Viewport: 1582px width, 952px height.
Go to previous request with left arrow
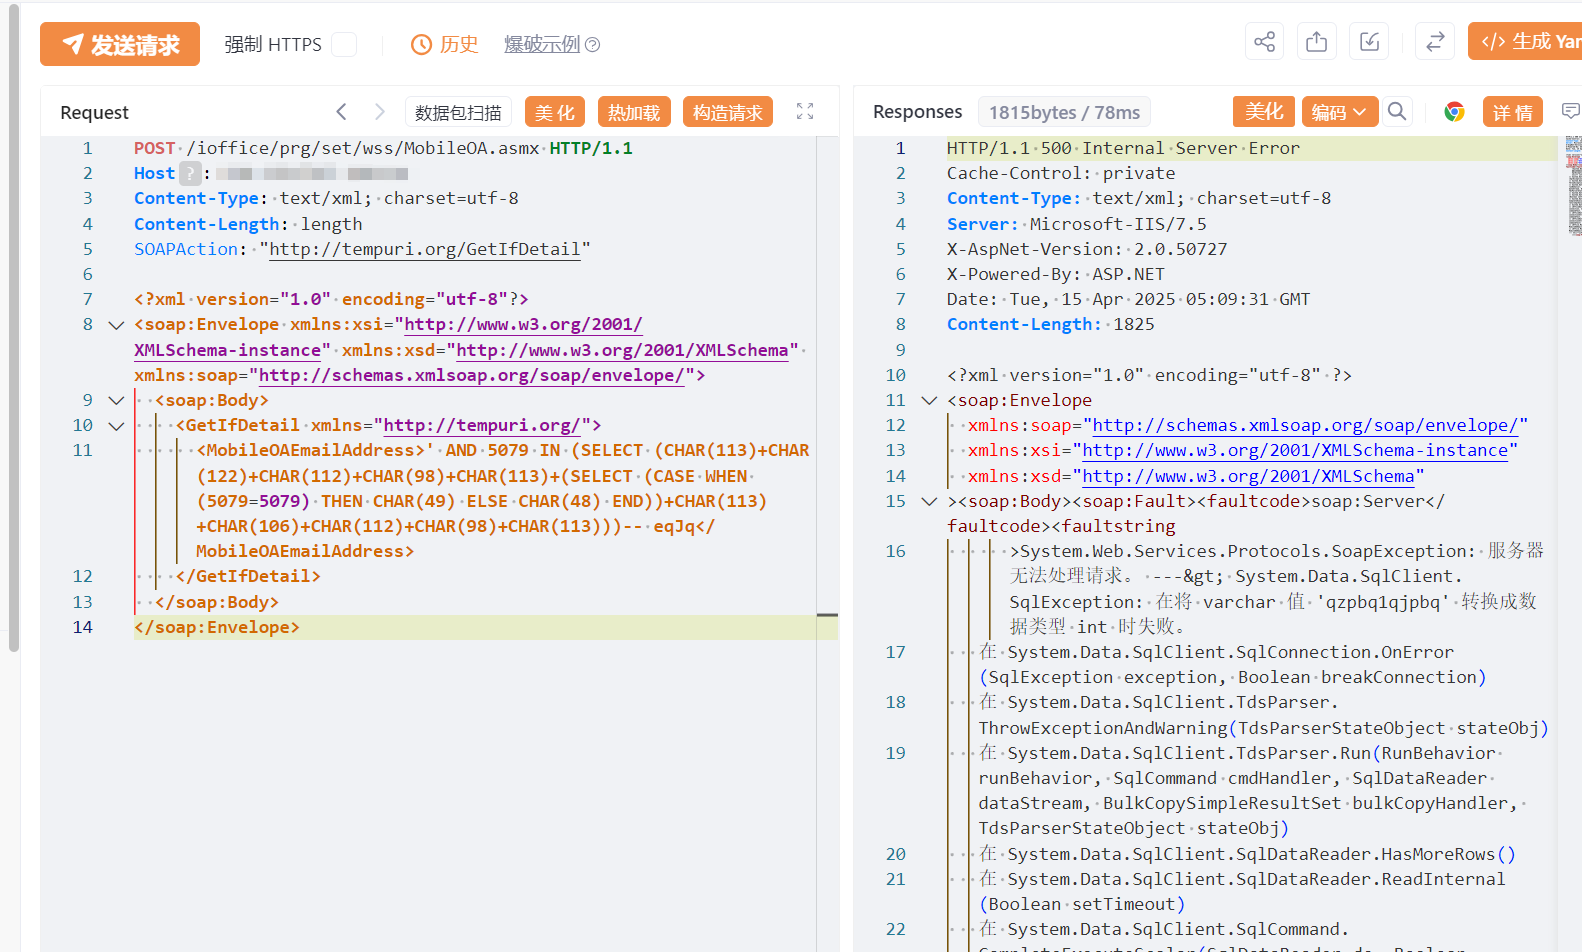tap(342, 111)
